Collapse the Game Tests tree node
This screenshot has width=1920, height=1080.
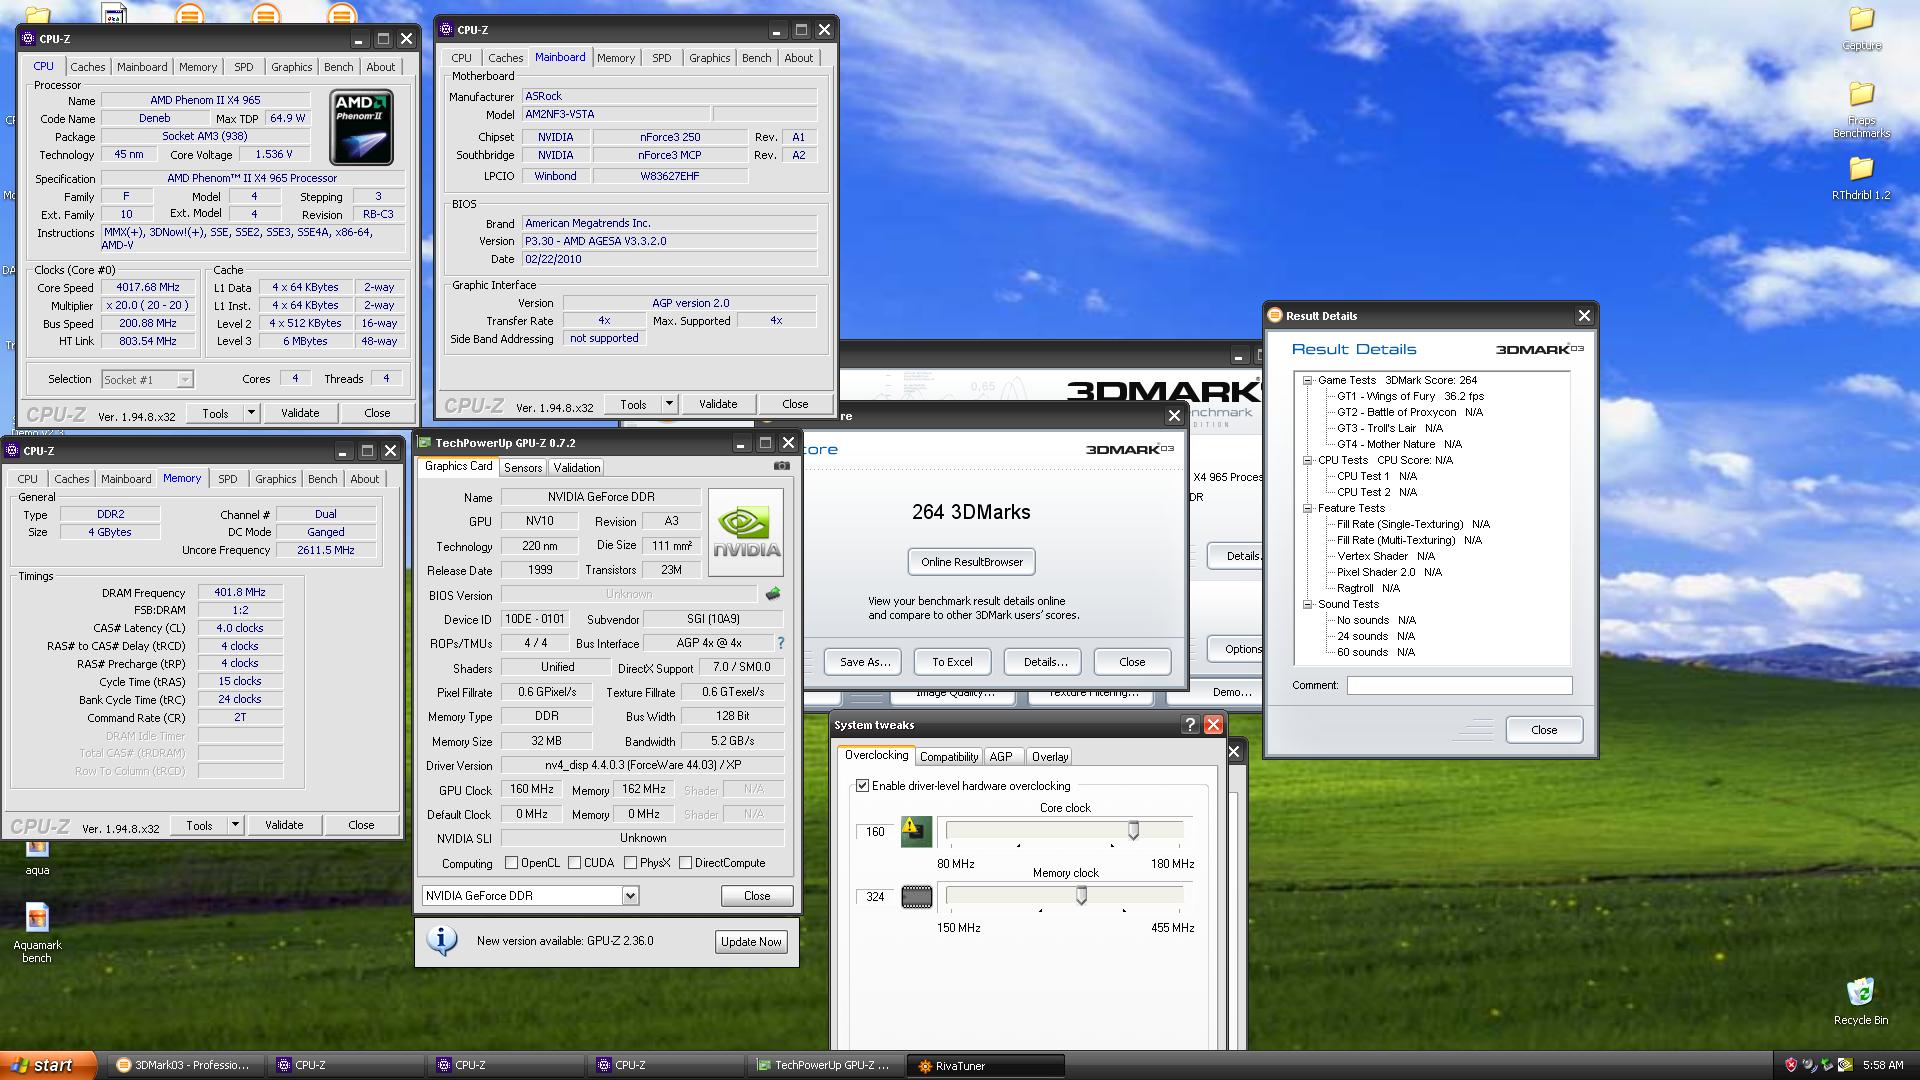(x=1306, y=380)
